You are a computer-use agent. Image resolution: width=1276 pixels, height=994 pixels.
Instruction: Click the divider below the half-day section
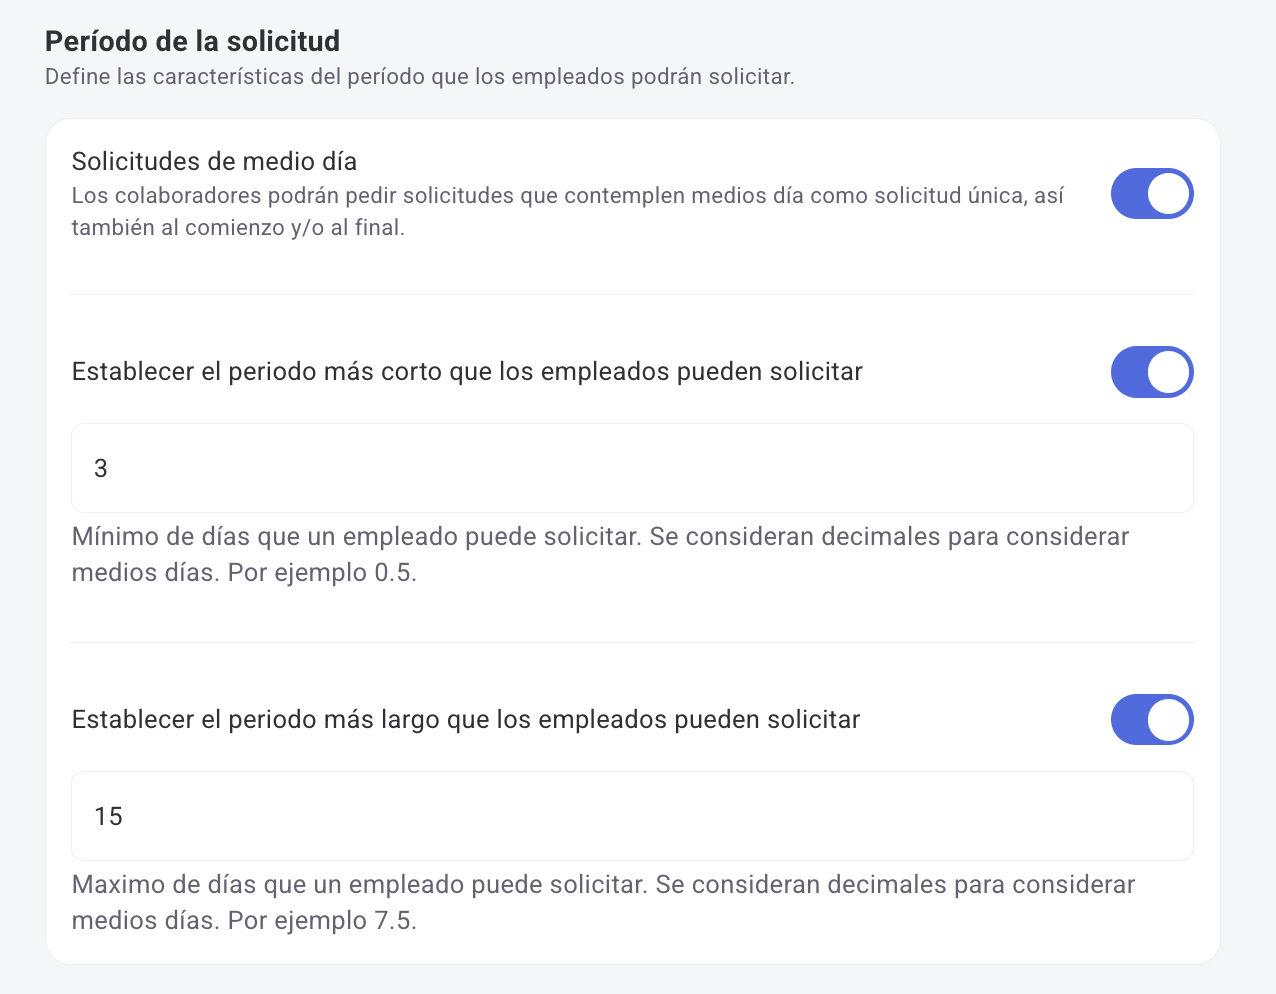pos(632,295)
